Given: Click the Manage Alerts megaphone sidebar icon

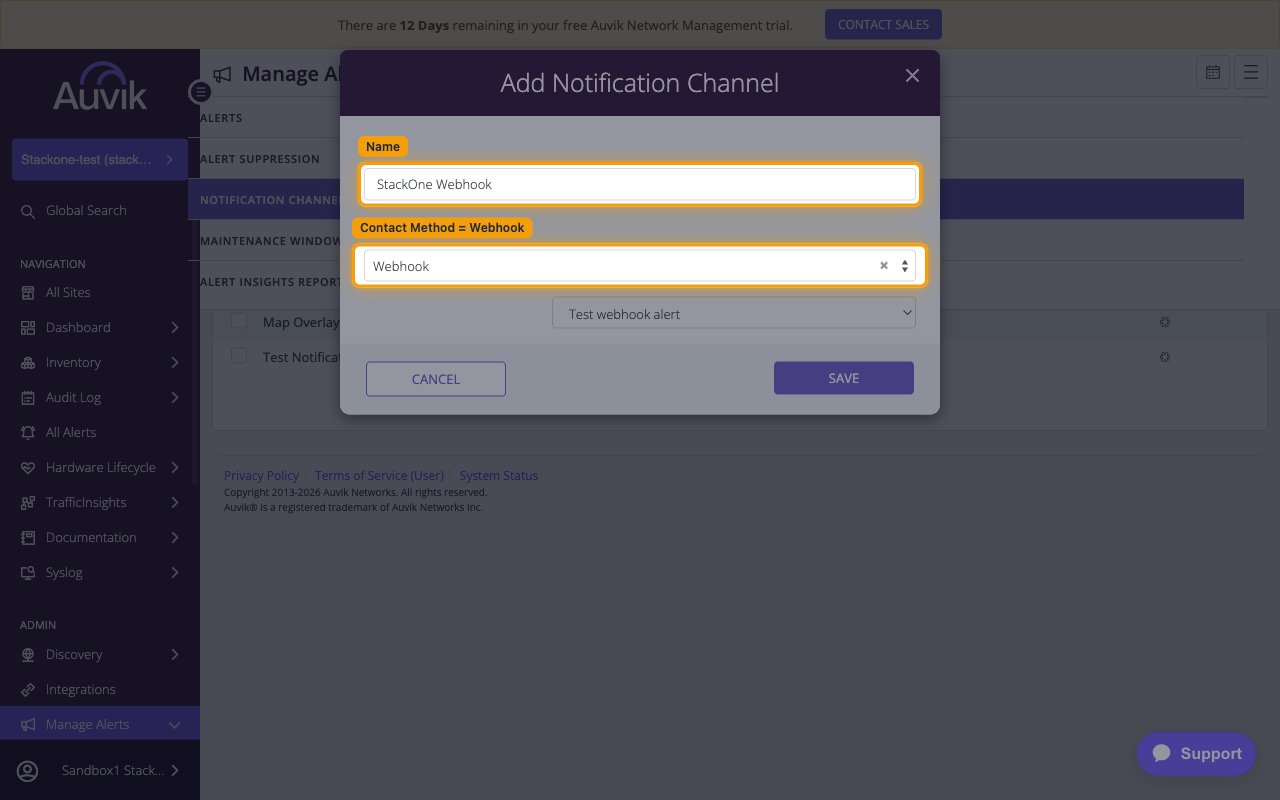Looking at the screenshot, I should click(28, 725).
